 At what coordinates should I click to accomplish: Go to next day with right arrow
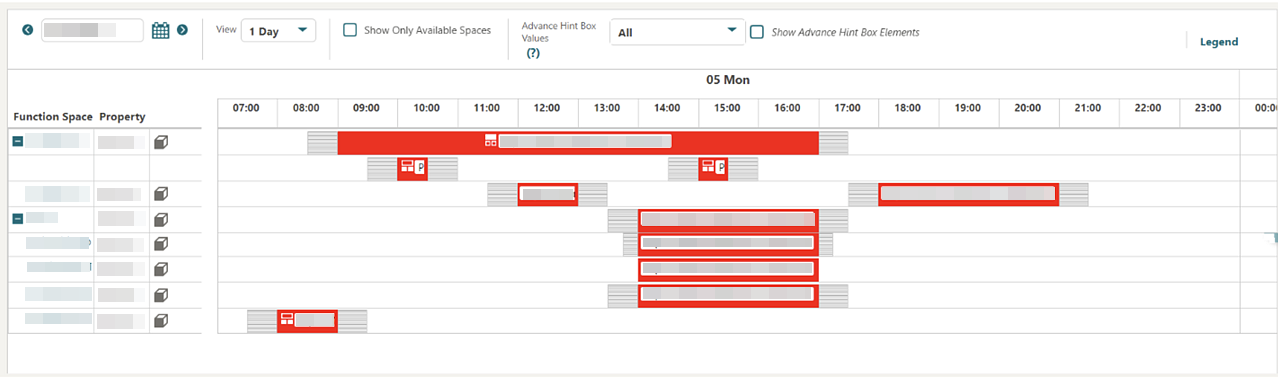(x=182, y=30)
